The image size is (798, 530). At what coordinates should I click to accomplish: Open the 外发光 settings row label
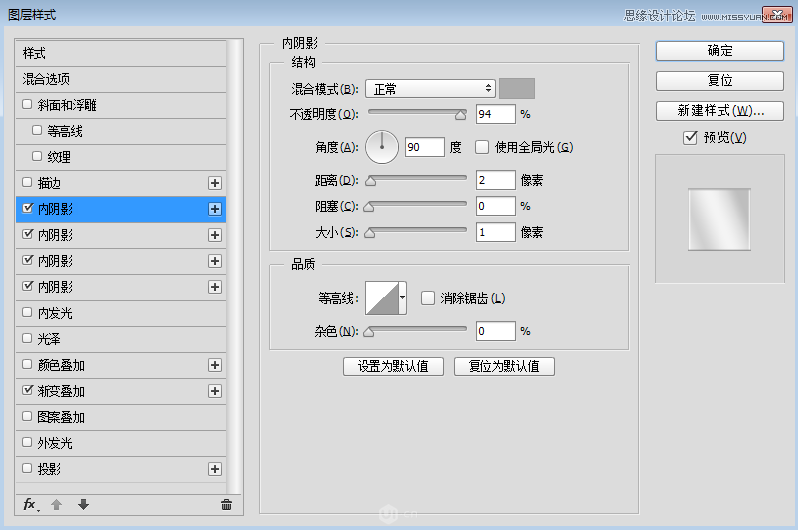[55, 443]
